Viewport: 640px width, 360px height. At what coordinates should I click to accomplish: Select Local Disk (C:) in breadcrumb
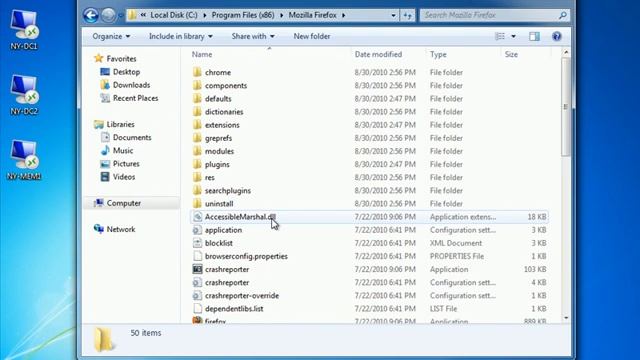[x=174, y=15]
